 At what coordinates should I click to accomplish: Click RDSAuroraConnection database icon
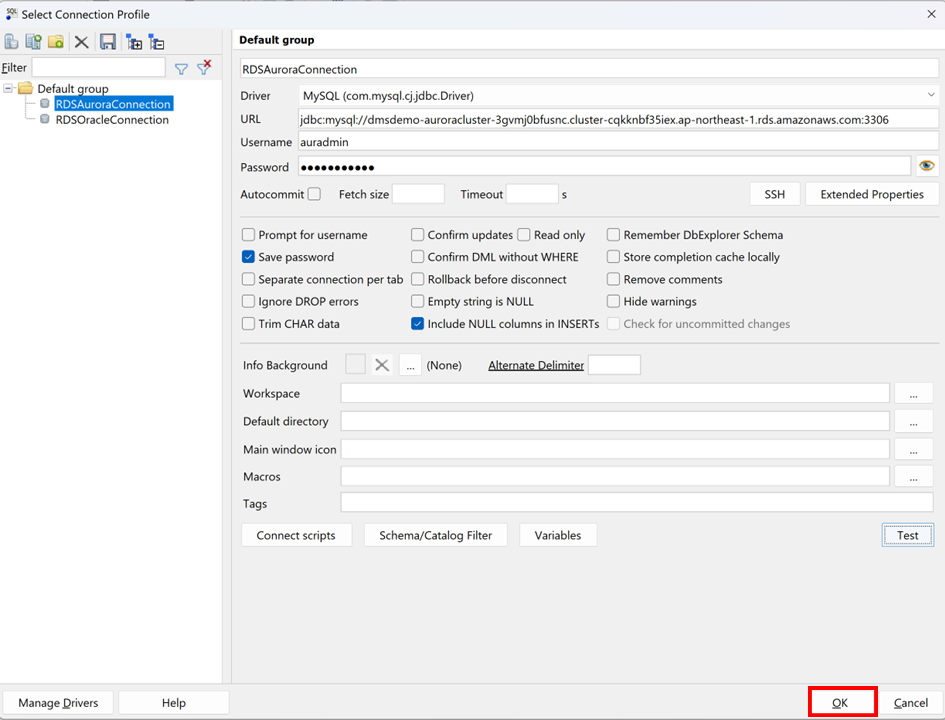[45, 104]
